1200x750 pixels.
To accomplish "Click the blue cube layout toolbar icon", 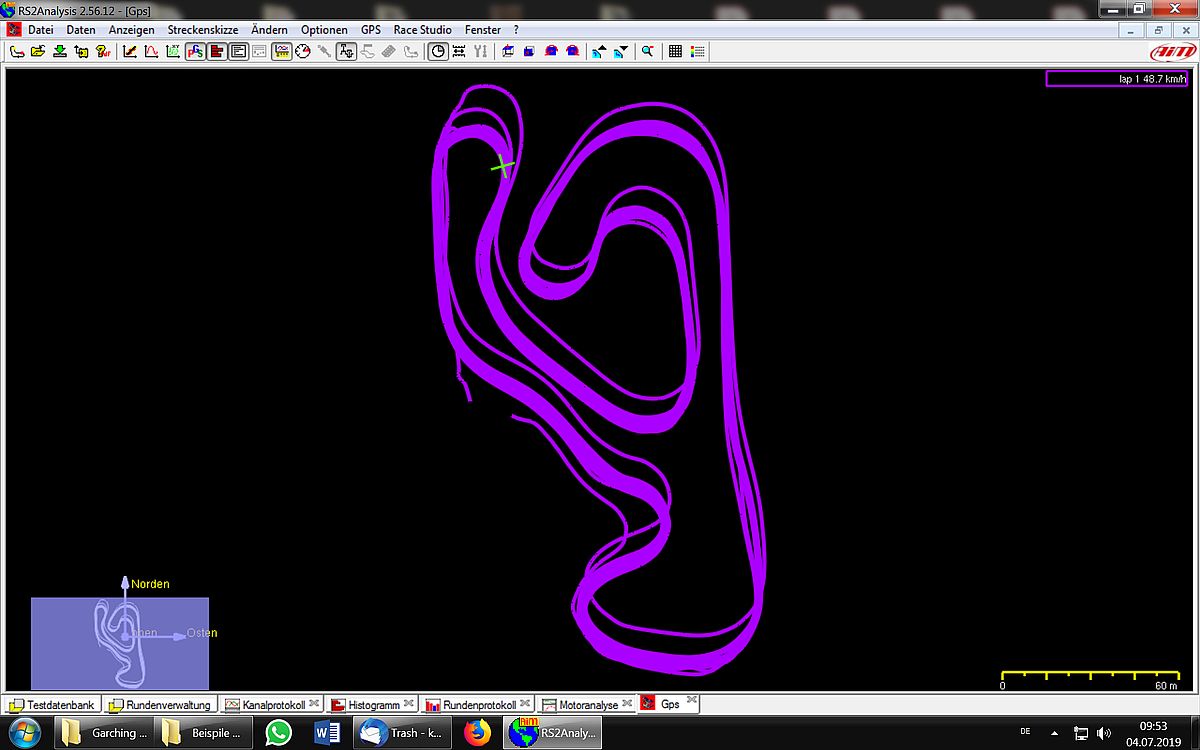I will coord(508,51).
